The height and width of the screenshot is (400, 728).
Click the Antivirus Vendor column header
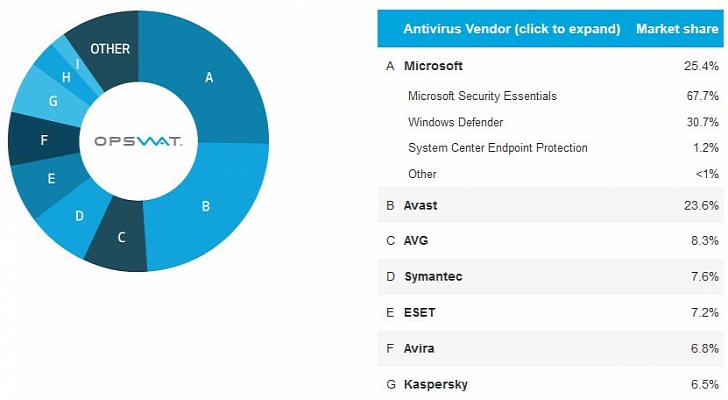pos(512,29)
